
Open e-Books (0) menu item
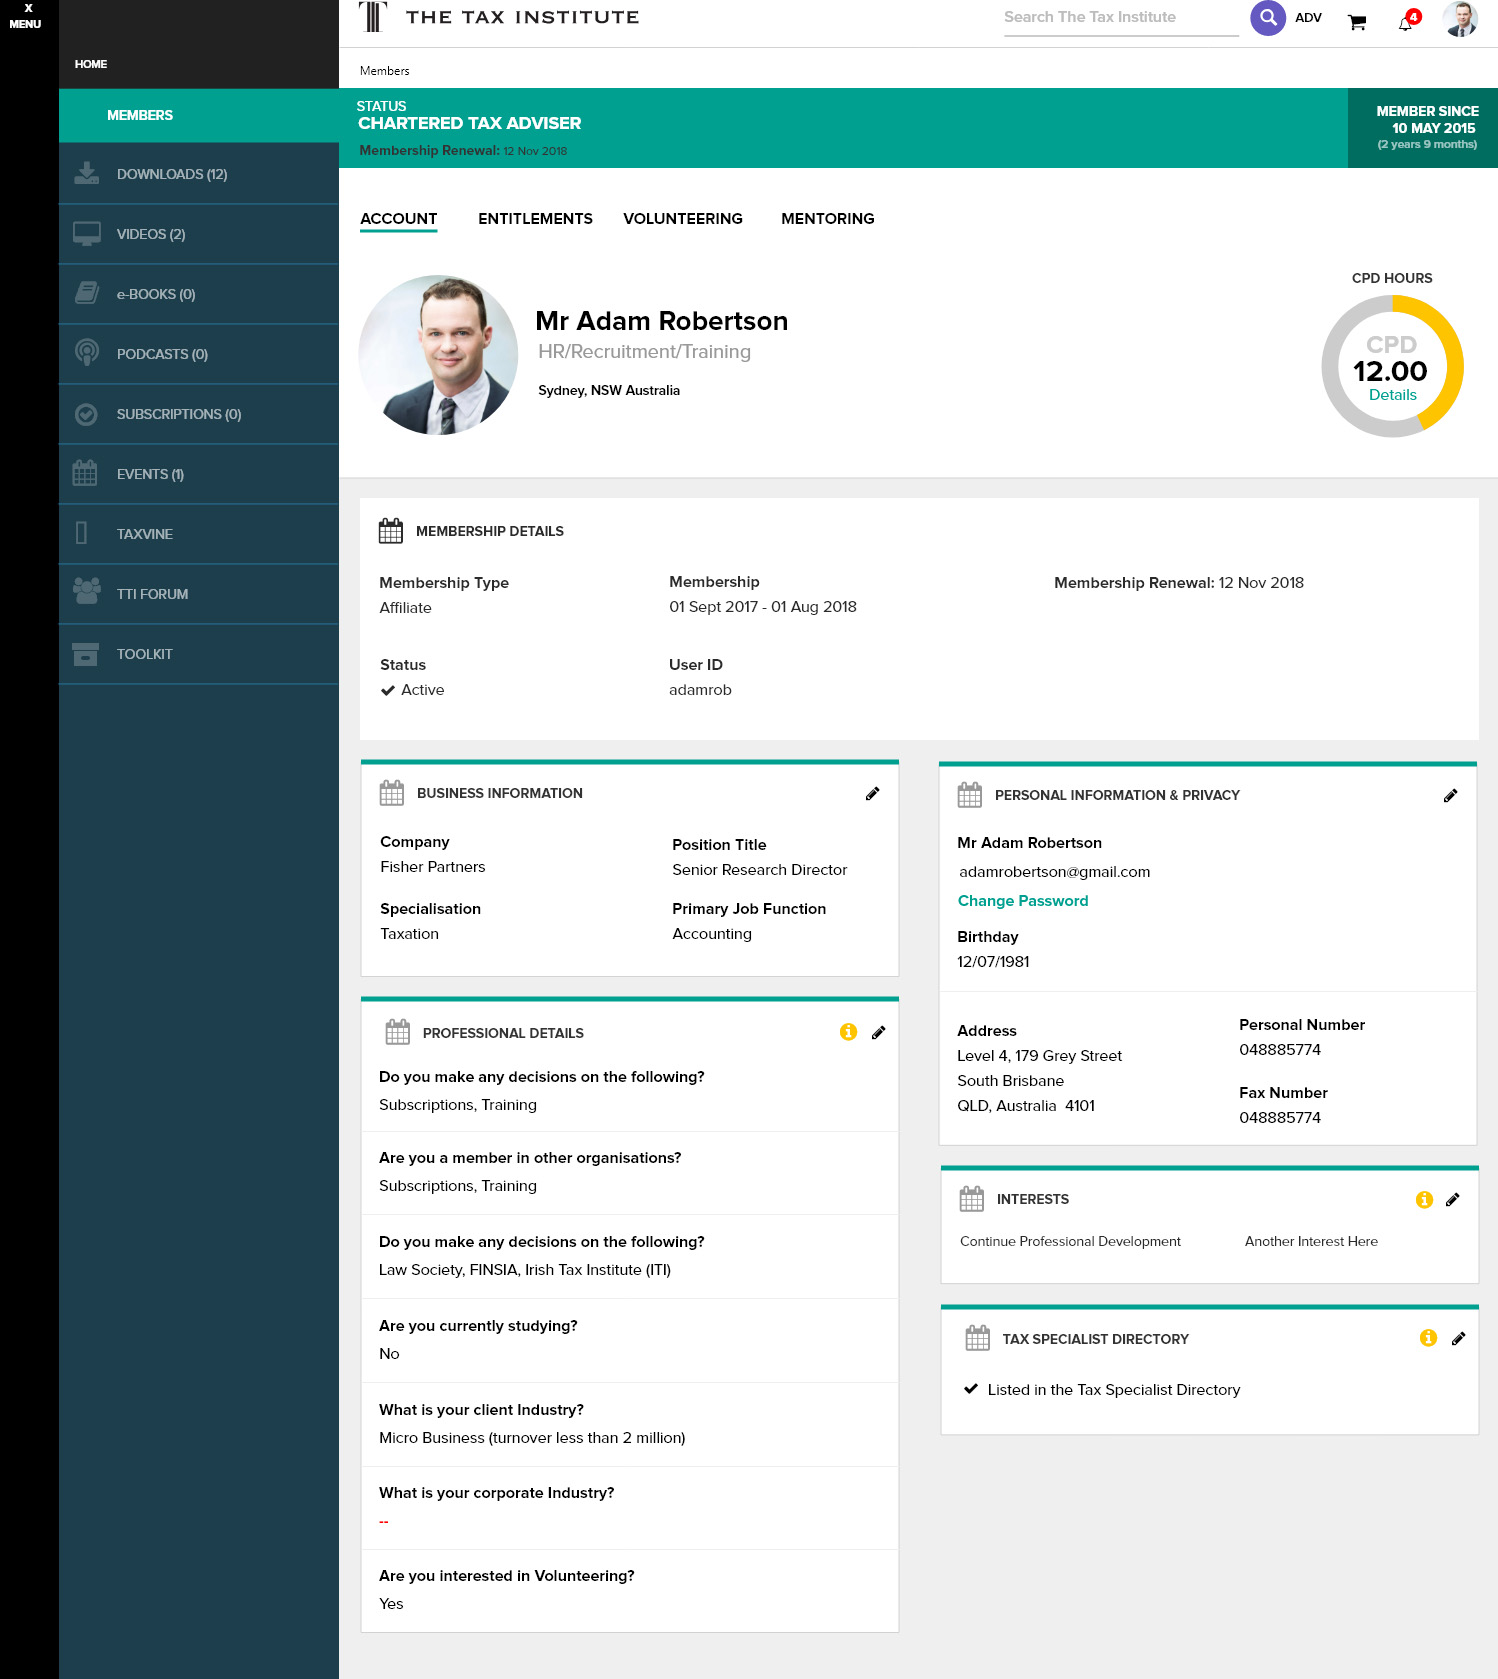199,294
